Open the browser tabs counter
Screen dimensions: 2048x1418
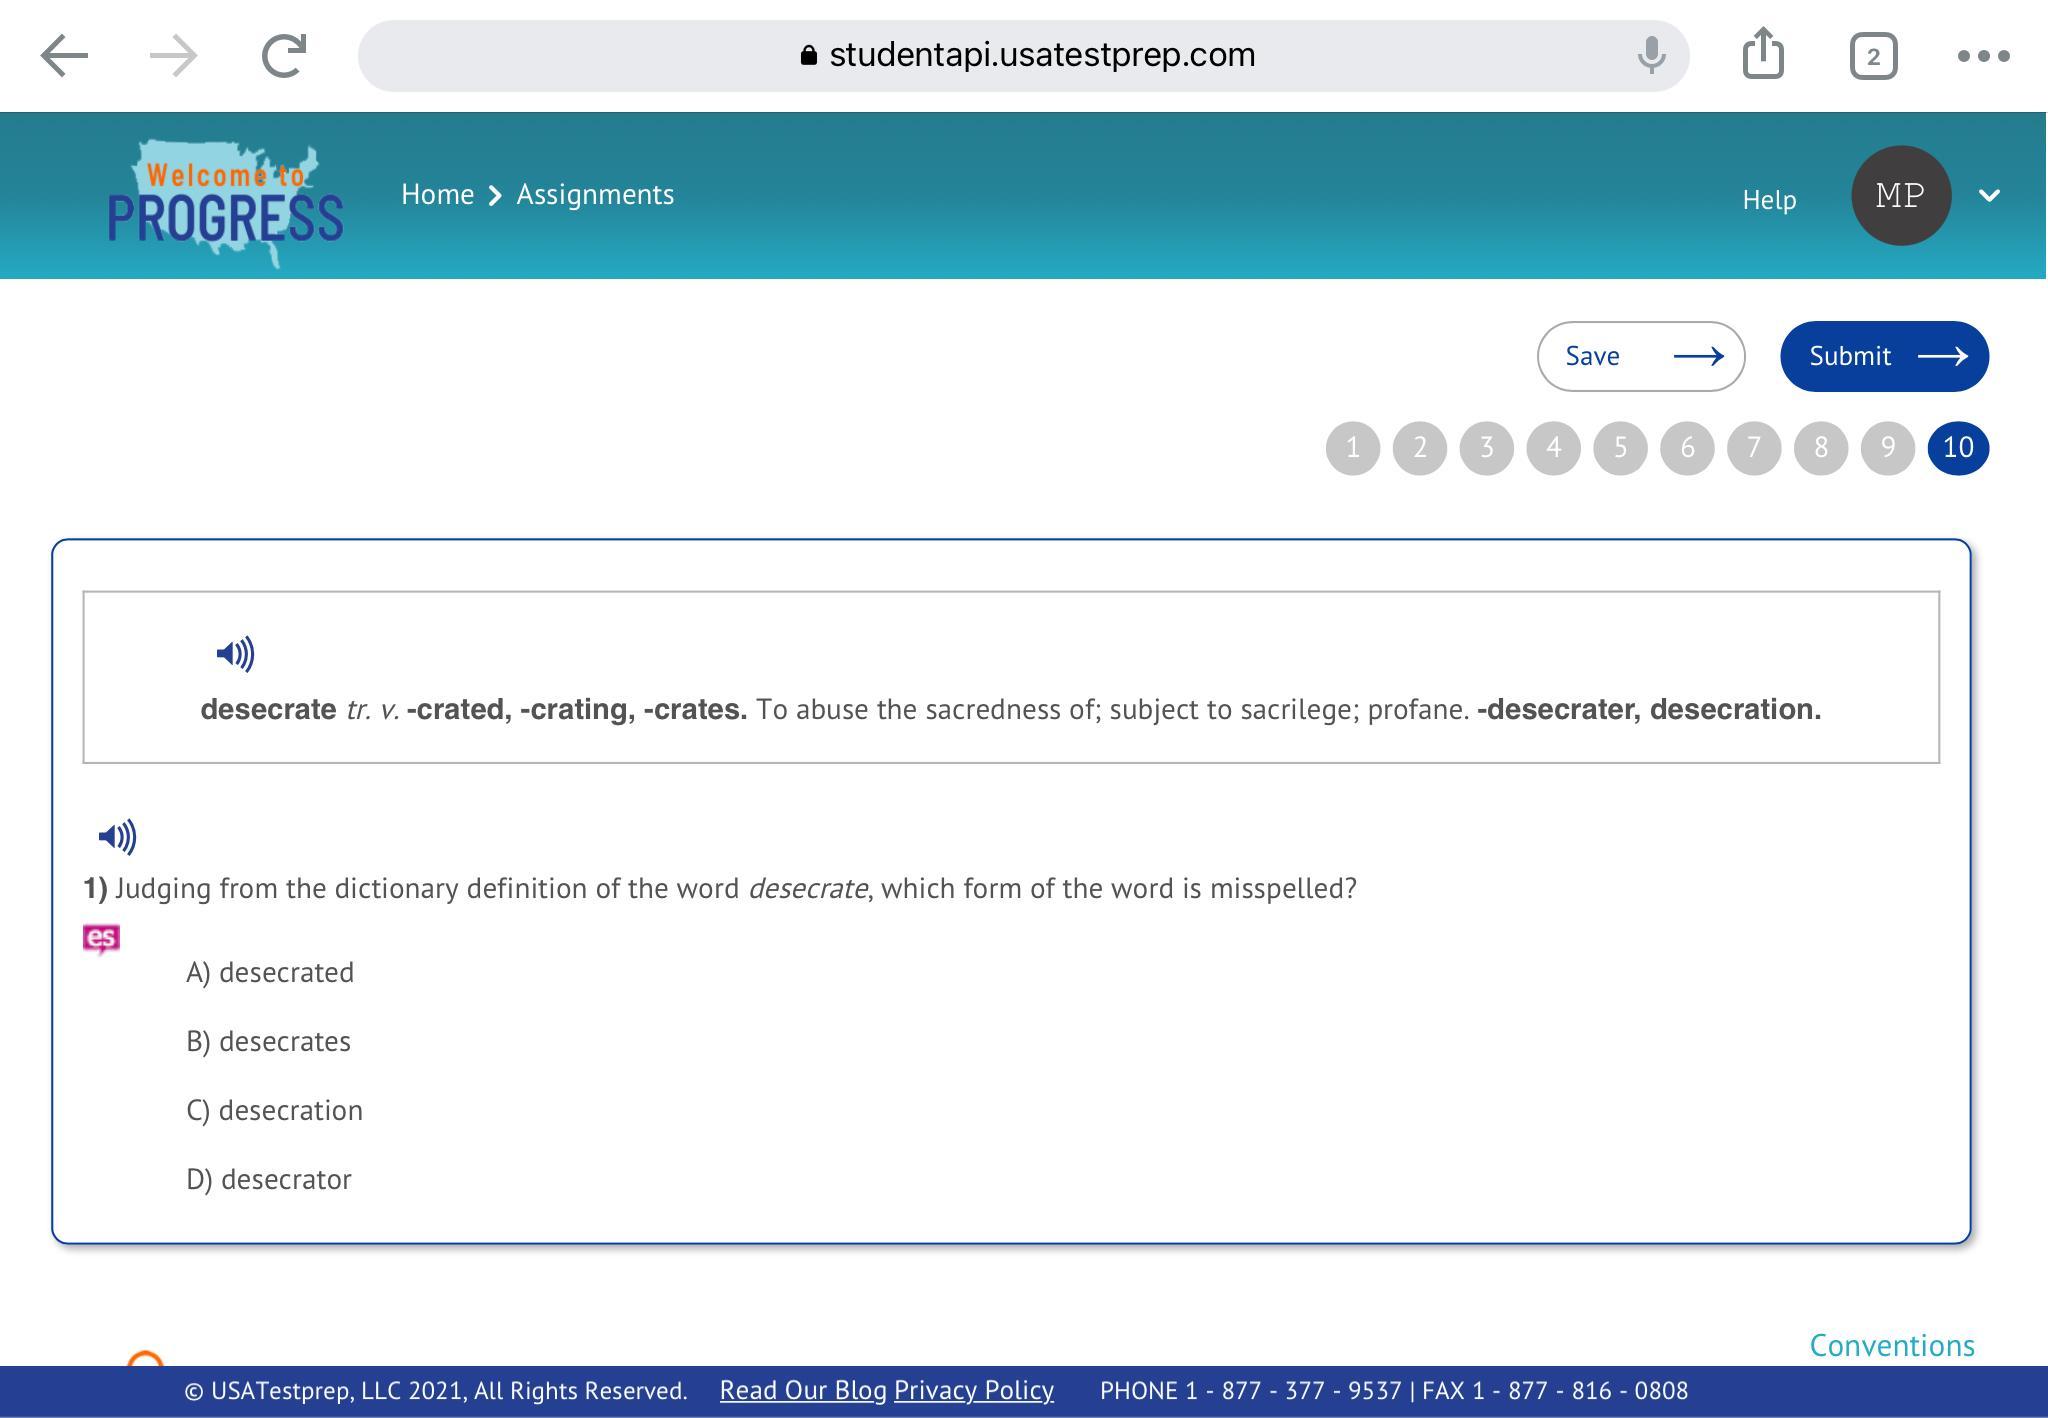coord(1873,56)
